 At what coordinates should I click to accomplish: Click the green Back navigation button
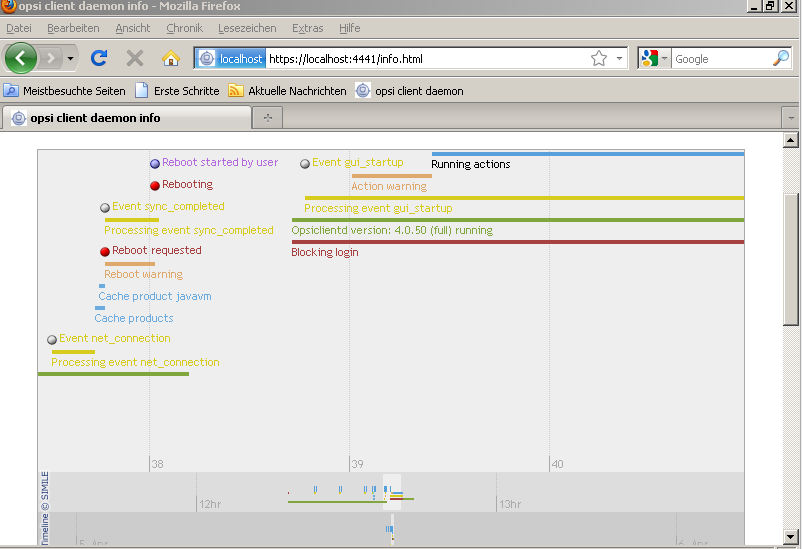[x=20, y=58]
